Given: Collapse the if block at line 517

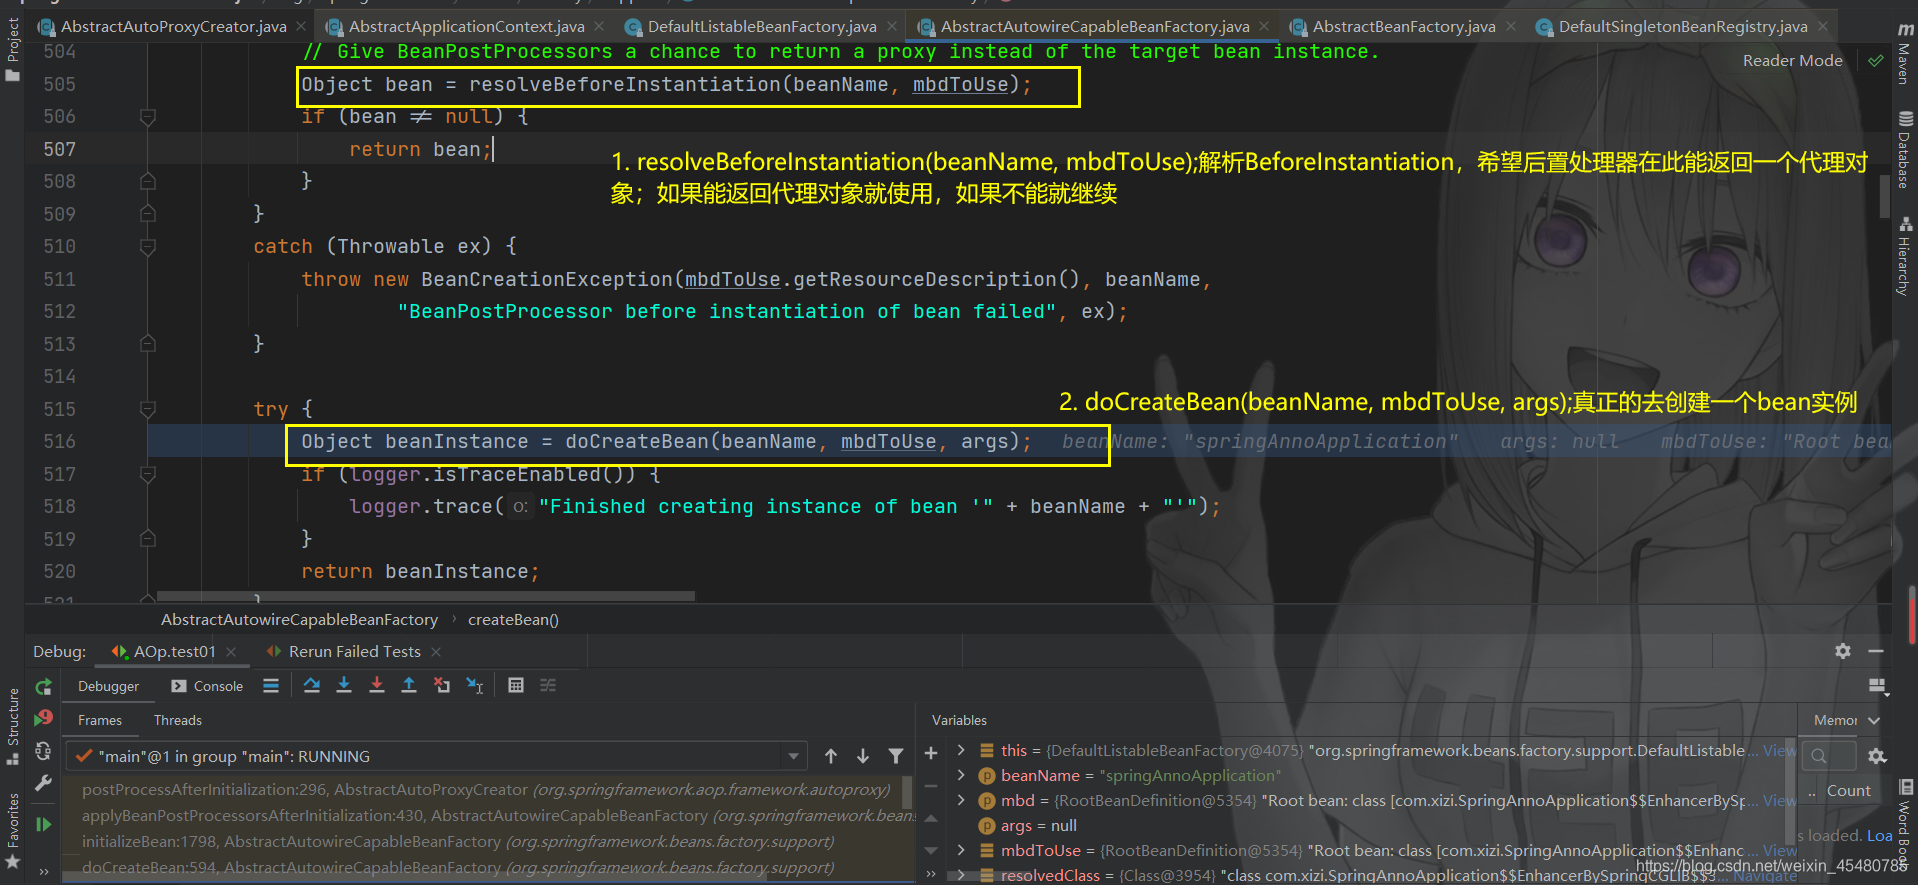Looking at the screenshot, I should tap(148, 474).
